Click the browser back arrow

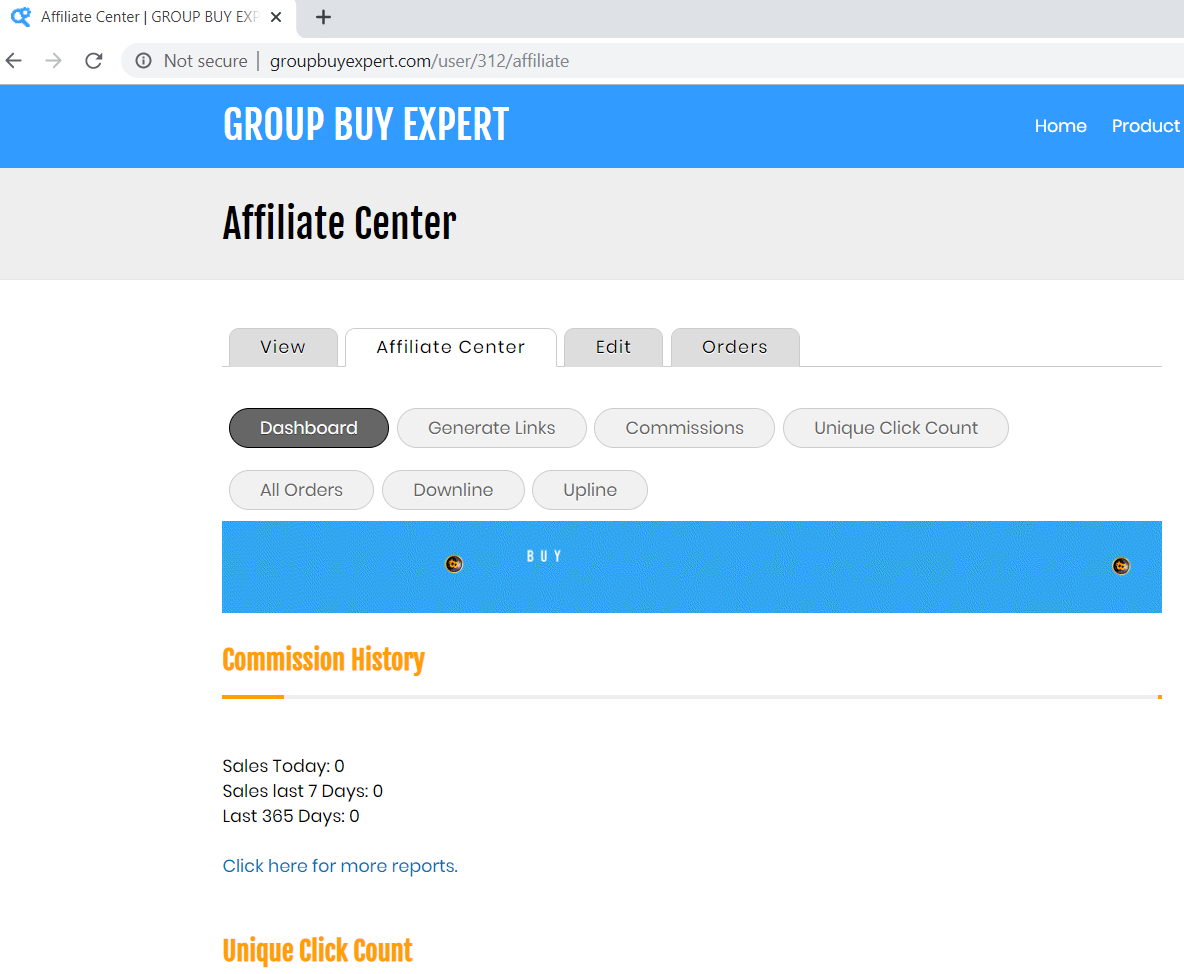coord(14,61)
